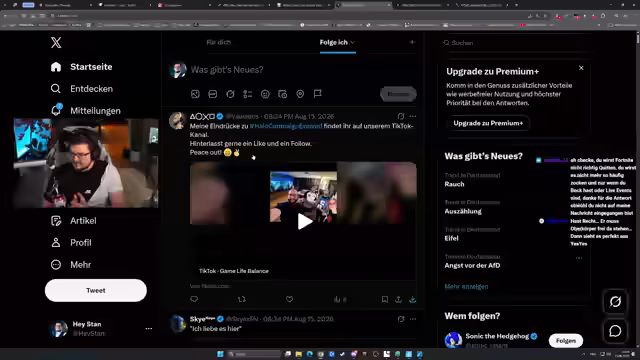The height and width of the screenshot is (360, 640).
Task: Open the ΔOX▢ tweet author avatar
Action: click(x=178, y=121)
